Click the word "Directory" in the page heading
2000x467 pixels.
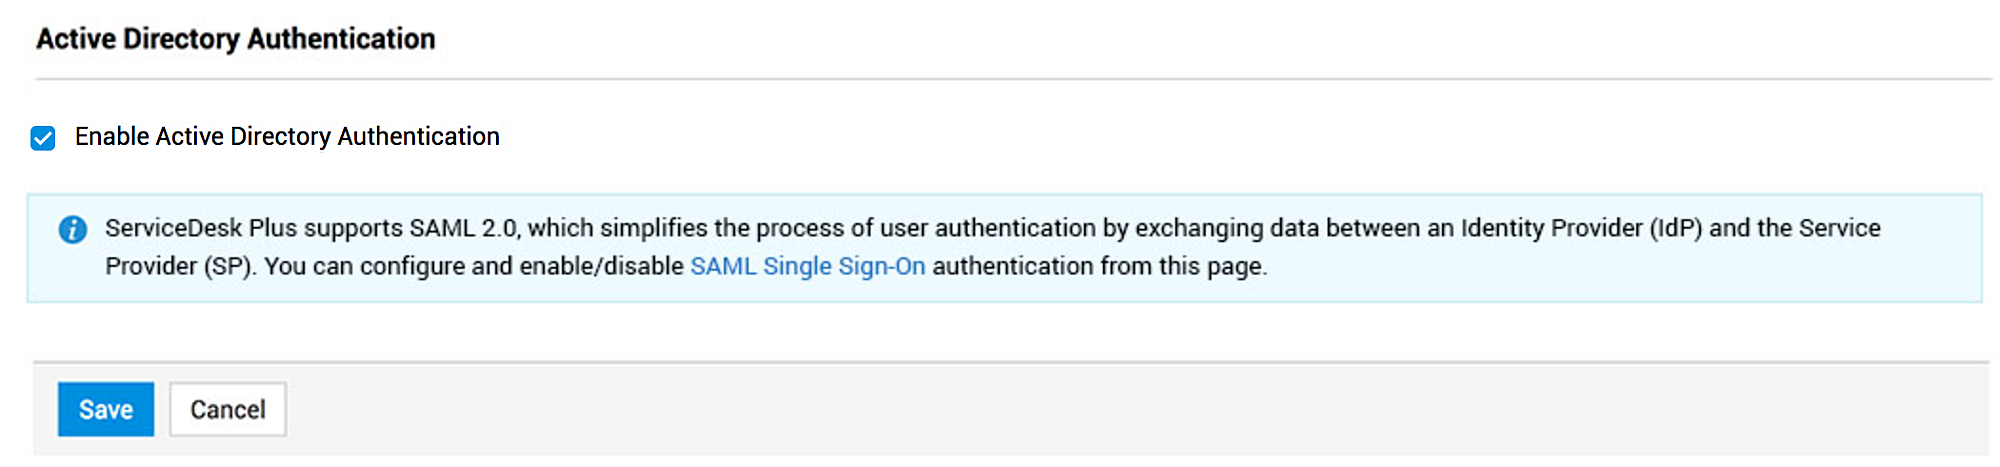pos(181,39)
